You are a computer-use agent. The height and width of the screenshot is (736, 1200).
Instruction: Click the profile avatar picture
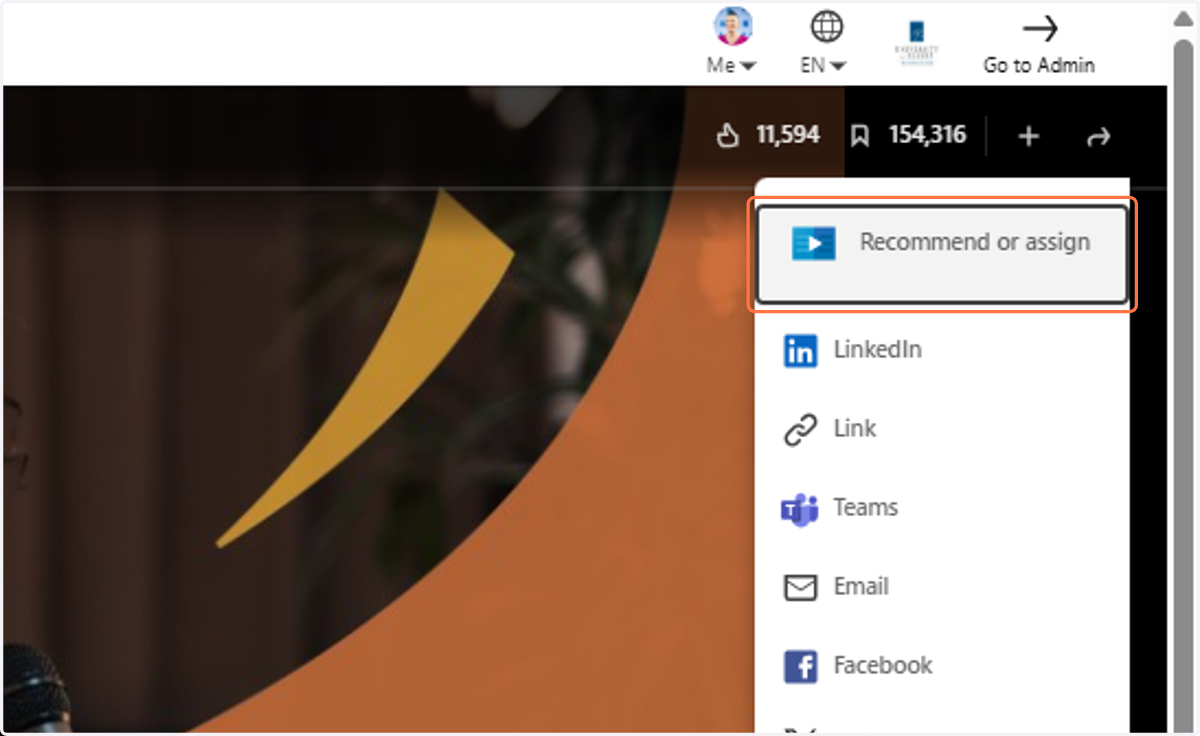pyautogui.click(x=732, y=26)
